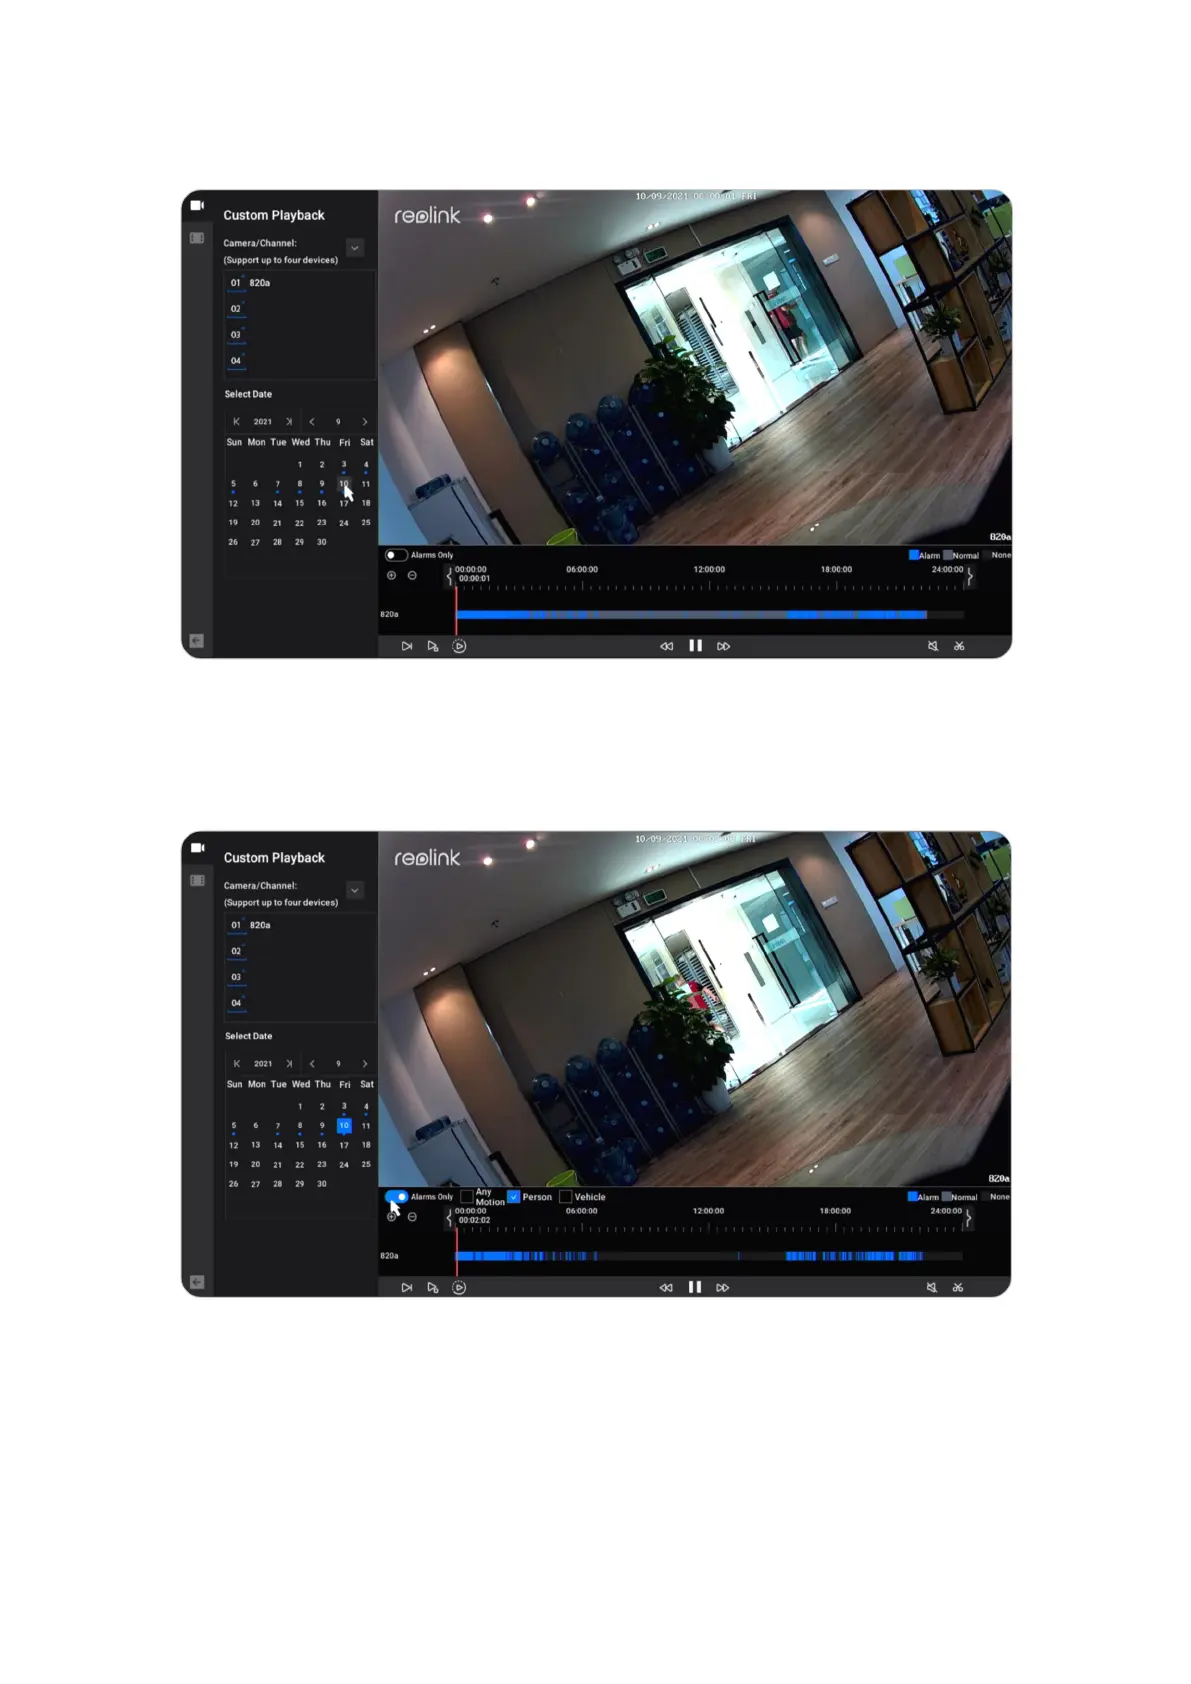The width and height of the screenshot is (1191, 1684).
Task: Click circular replay icon in upper screenshot
Action: pyautogui.click(x=459, y=646)
